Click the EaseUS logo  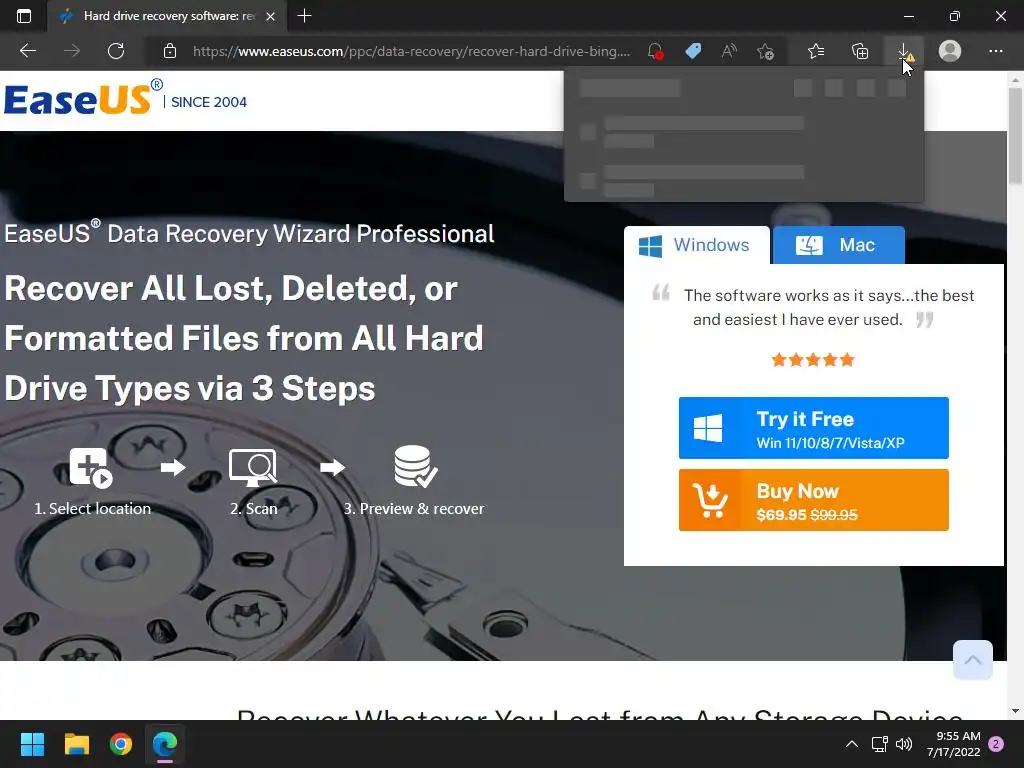pos(83,99)
